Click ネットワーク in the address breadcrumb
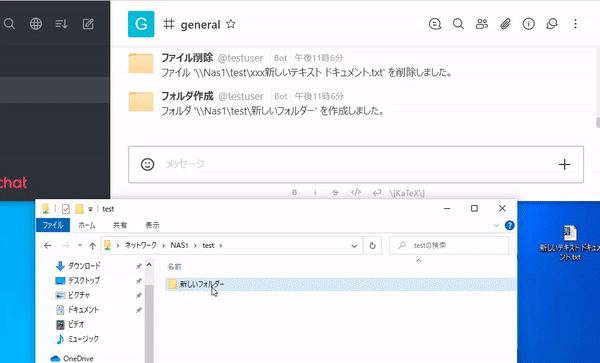Viewport: 600px width, 363px height. coord(140,246)
